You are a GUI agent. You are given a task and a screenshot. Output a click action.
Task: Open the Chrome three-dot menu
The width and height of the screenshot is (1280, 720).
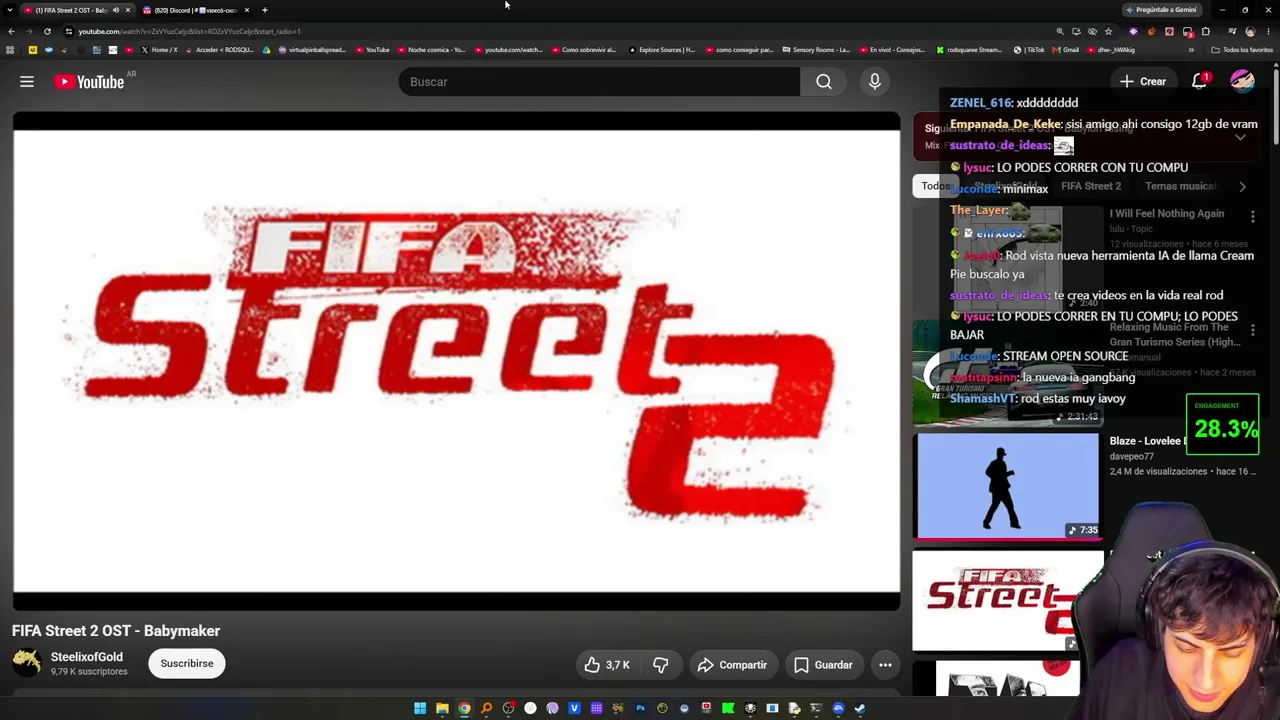1269,31
